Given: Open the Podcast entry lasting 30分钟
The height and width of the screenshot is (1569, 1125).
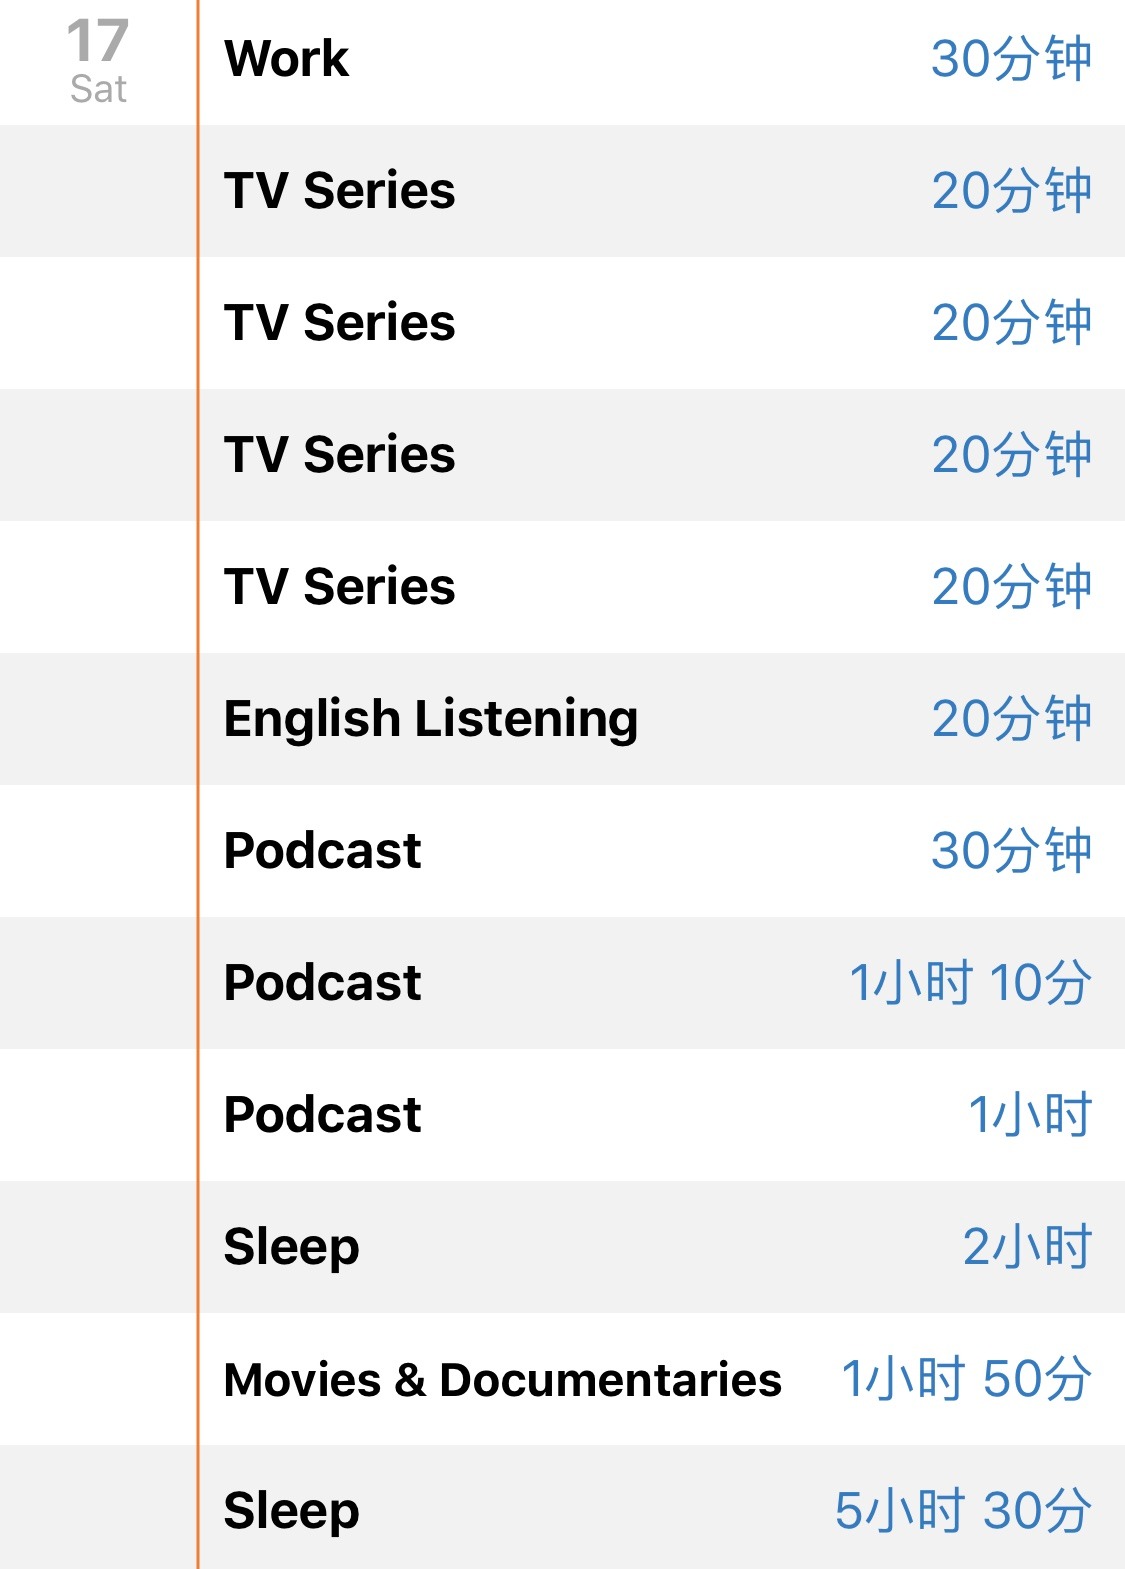Looking at the screenshot, I should pyautogui.click(x=662, y=851).
